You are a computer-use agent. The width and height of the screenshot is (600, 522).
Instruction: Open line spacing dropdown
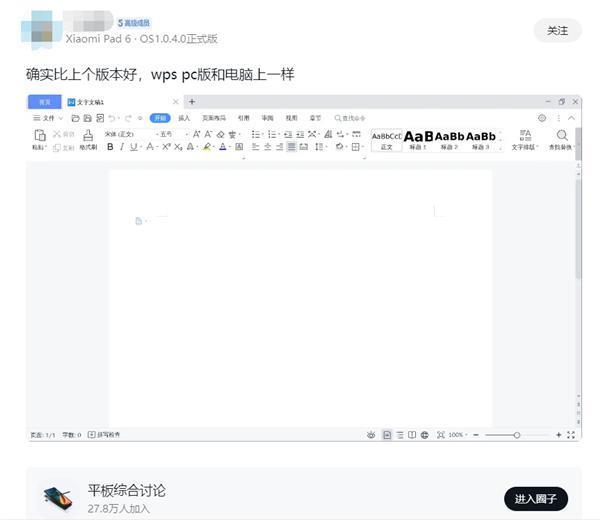[x=326, y=147]
